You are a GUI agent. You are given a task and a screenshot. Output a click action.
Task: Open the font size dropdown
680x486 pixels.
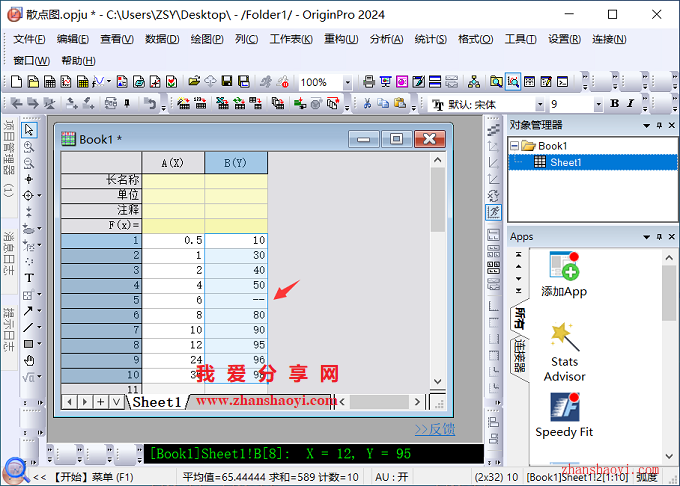click(598, 104)
